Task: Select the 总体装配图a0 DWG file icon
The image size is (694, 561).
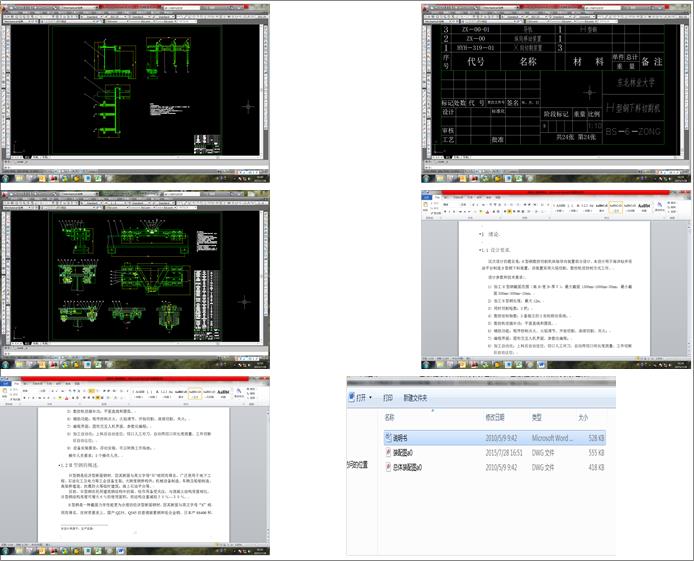Action: [x=388, y=467]
